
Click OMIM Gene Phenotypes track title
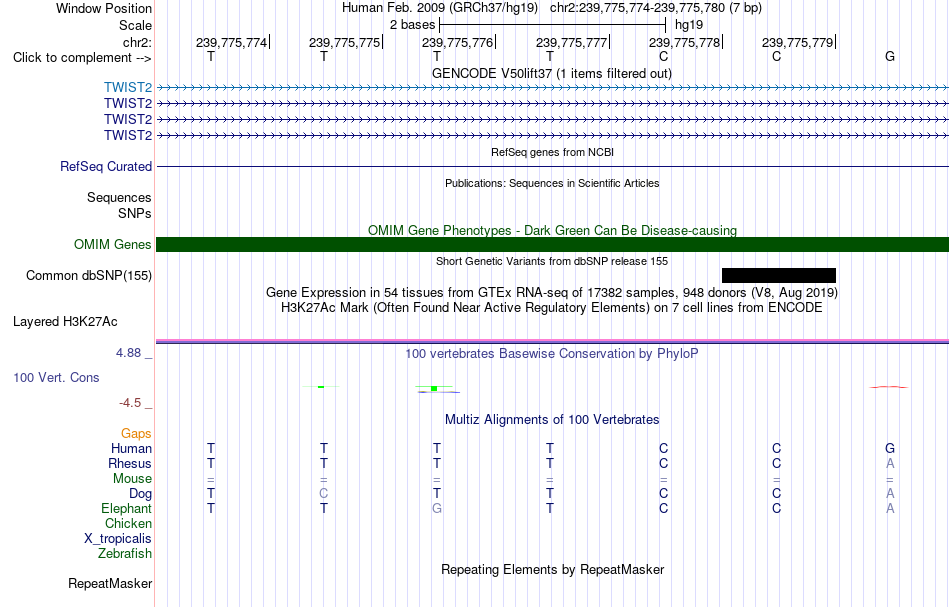pos(552,231)
